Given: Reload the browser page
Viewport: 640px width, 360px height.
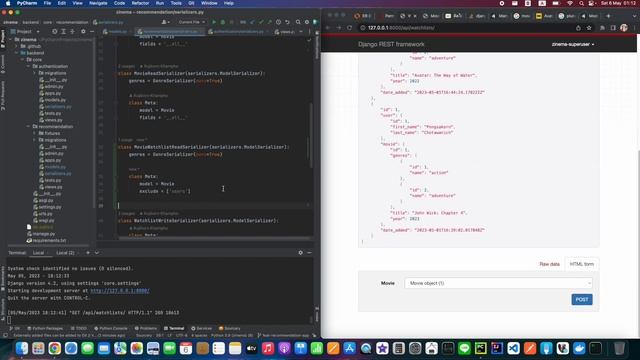Looking at the screenshot, I should (349, 28).
